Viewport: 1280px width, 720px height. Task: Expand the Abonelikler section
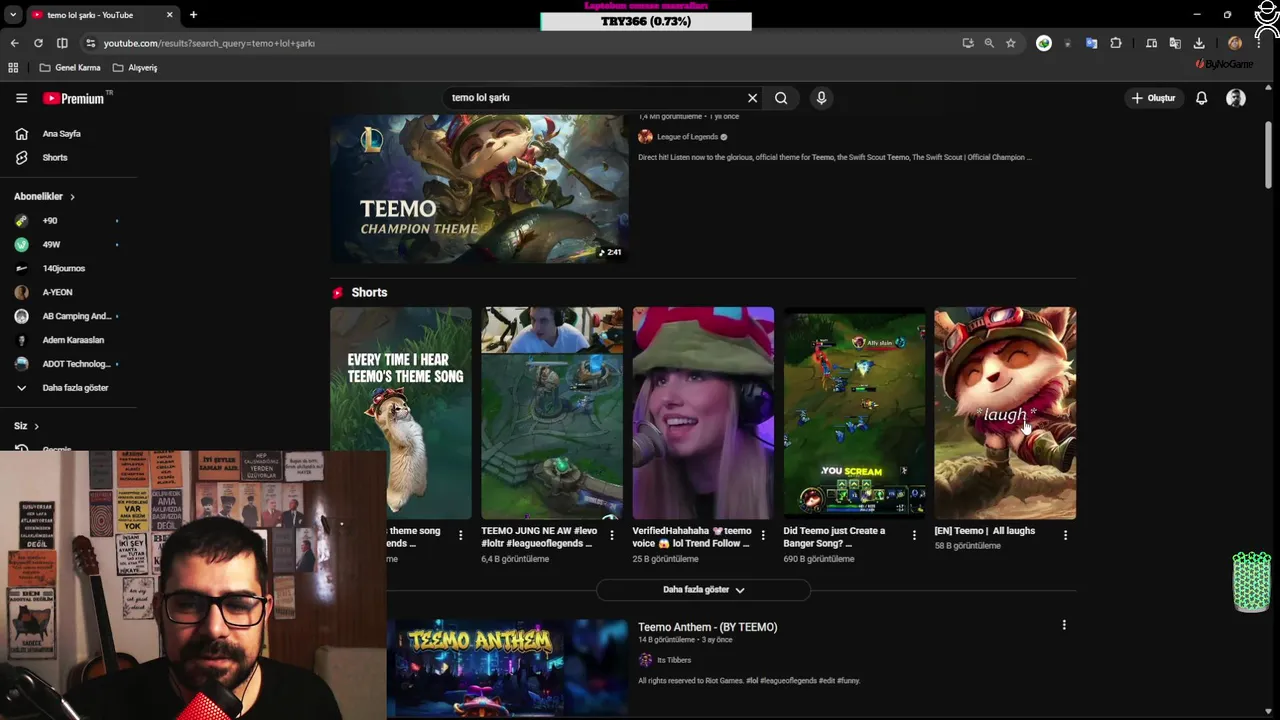[45, 197]
